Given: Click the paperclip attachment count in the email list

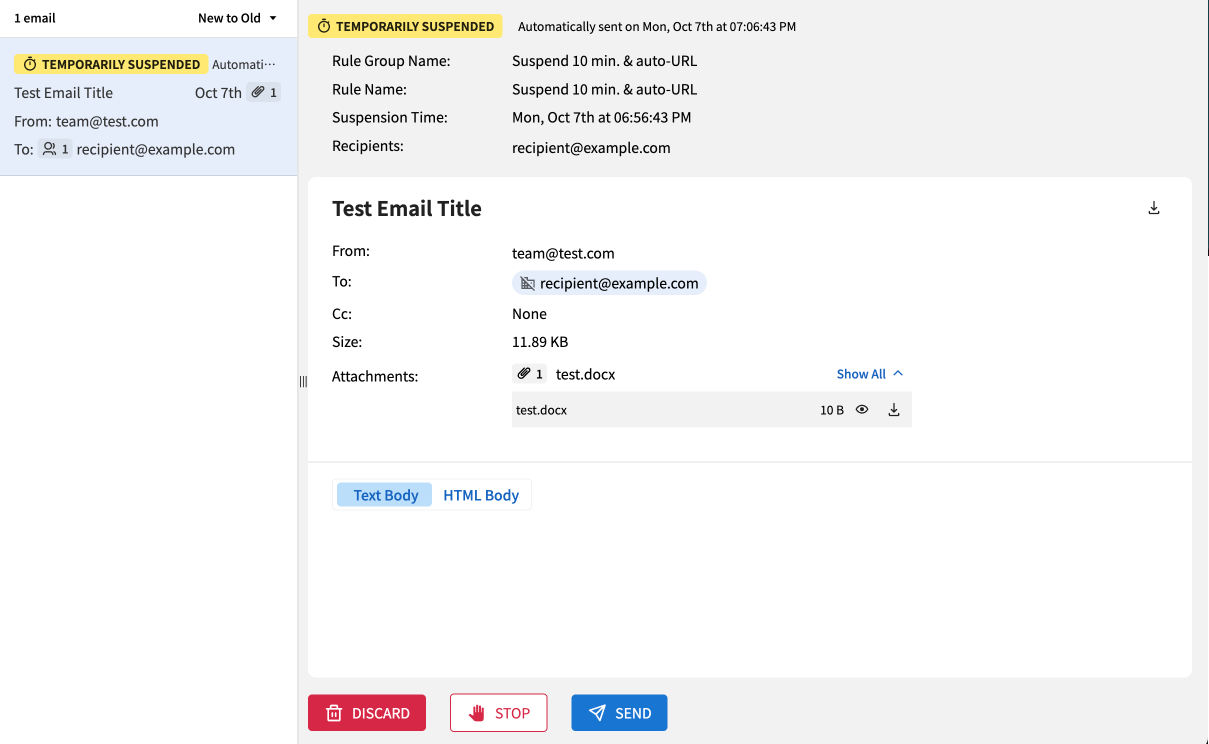Looking at the screenshot, I should tap(265, 92).
